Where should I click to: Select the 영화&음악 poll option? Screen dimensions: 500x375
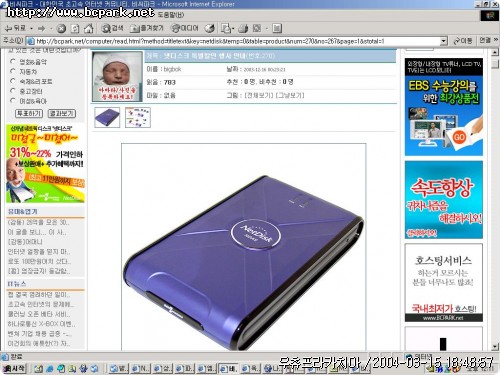(13, 61)
